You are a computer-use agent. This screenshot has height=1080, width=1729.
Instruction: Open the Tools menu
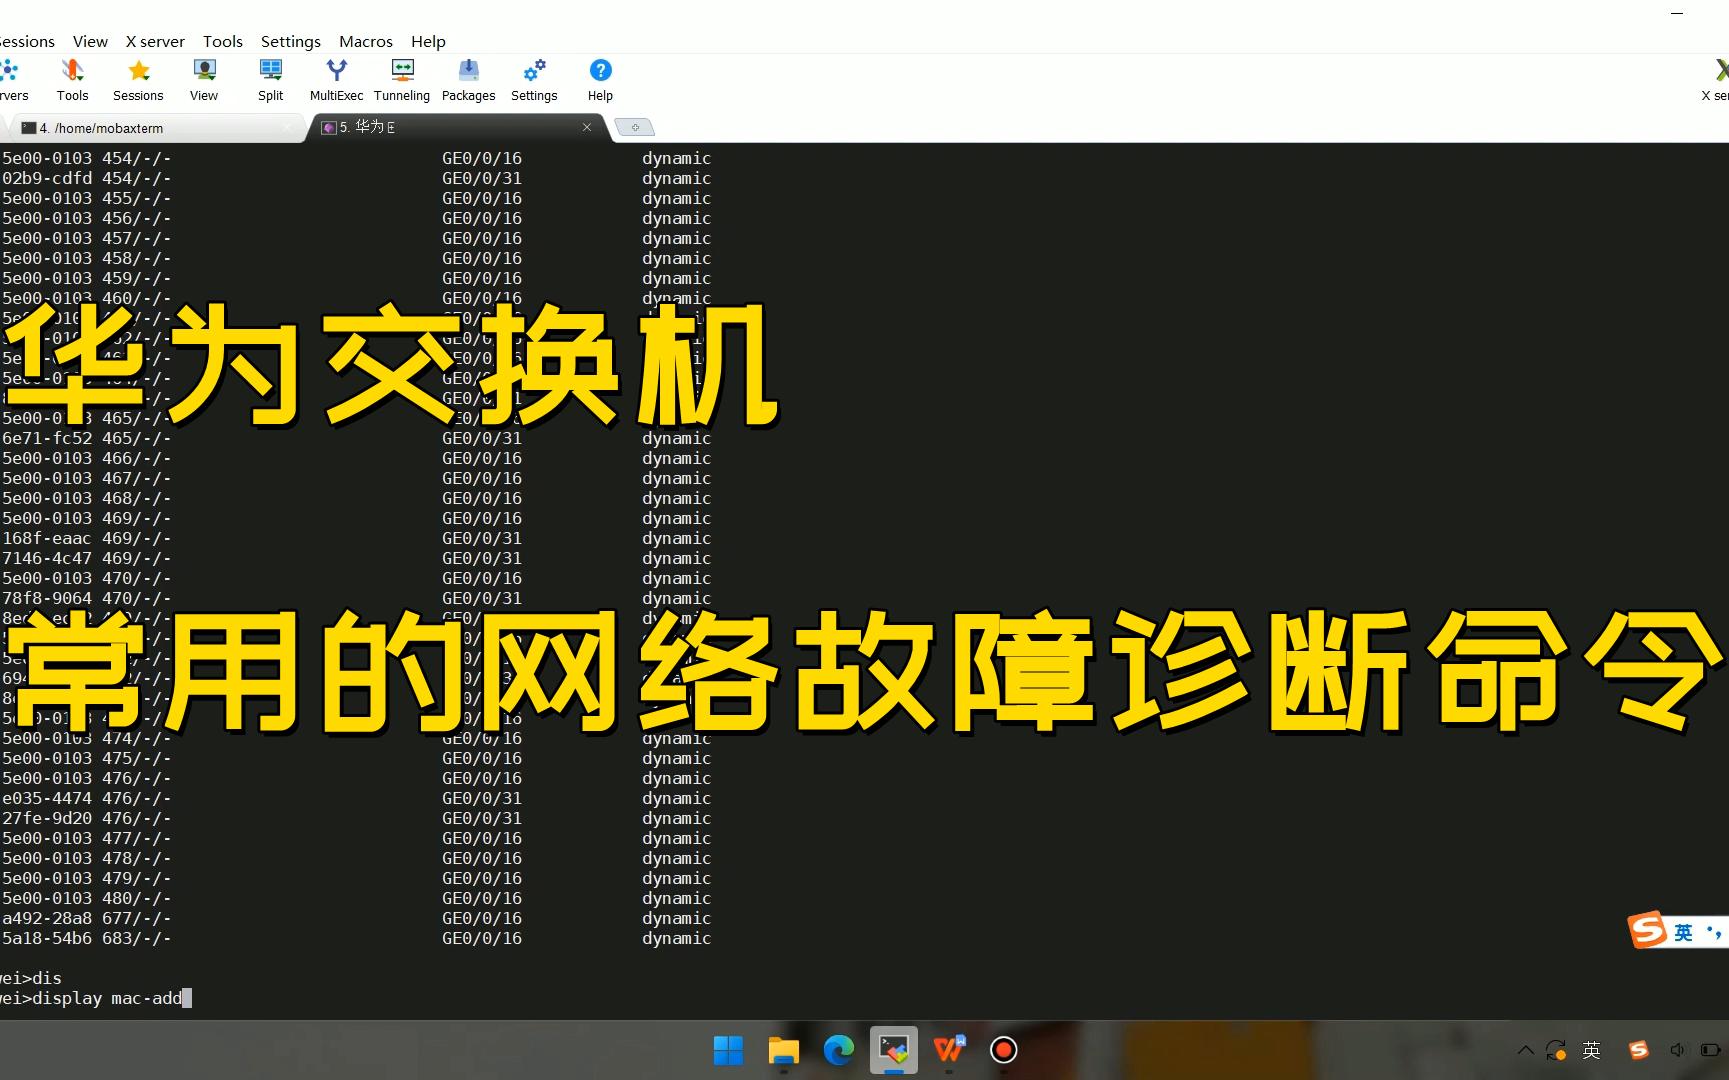[x=223, y=41]
